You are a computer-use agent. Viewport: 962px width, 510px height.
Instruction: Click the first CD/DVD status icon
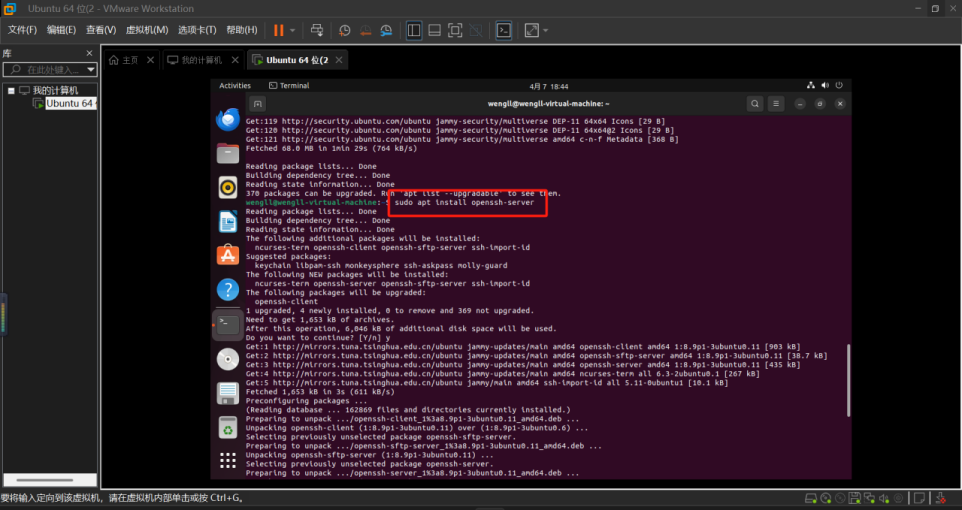pos(826,498)
